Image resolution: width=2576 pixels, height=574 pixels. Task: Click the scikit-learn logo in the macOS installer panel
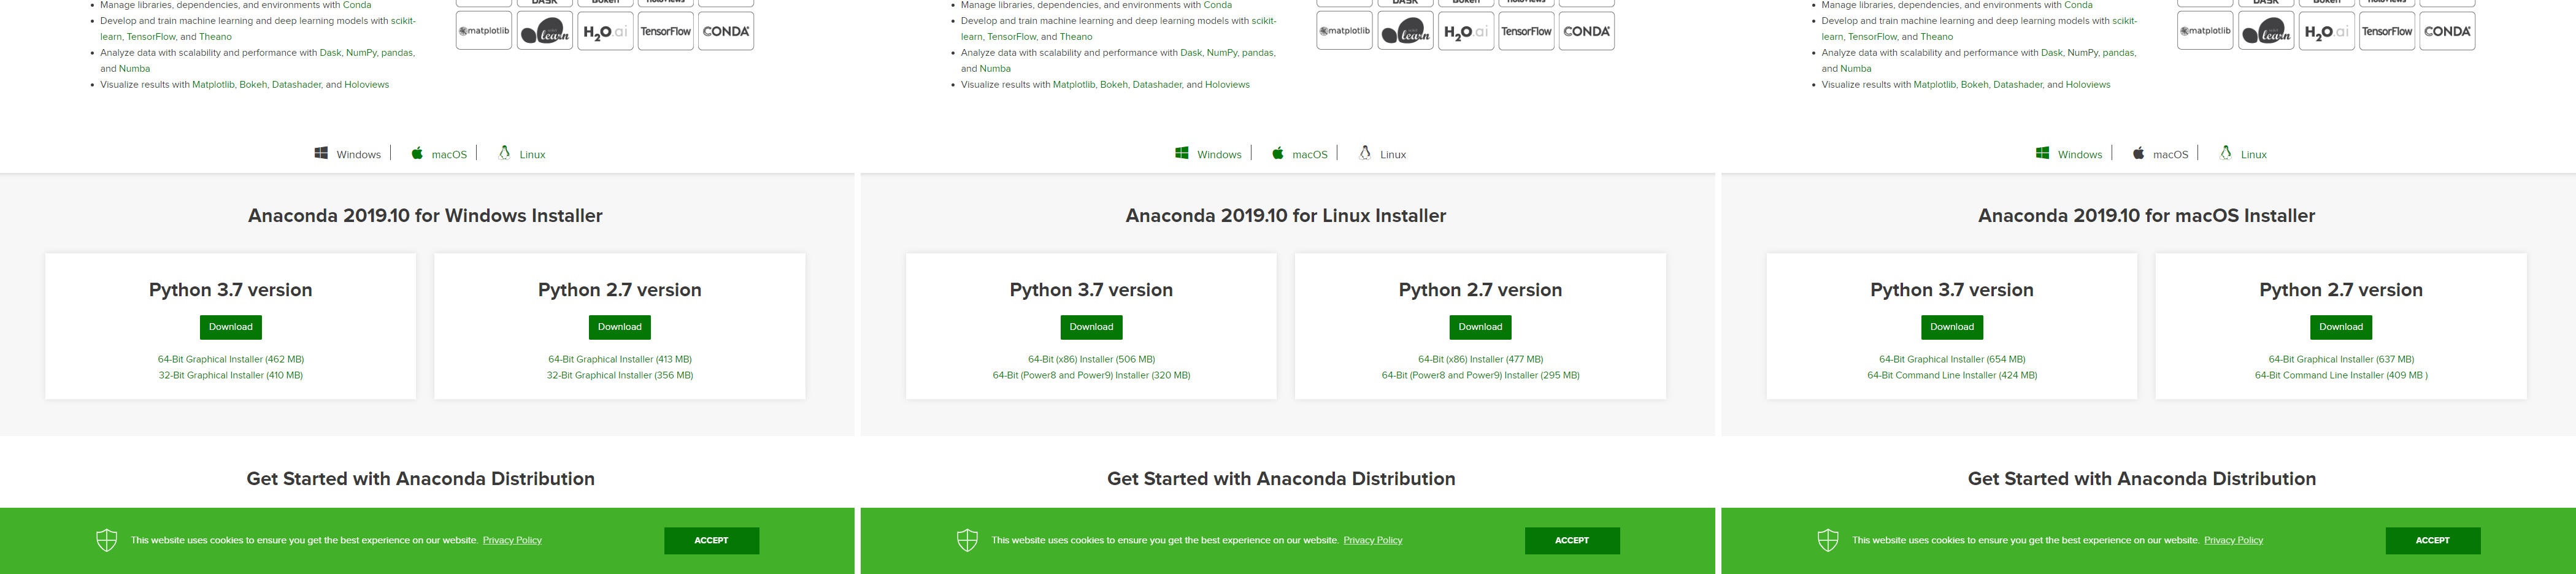pos(2267,31)
